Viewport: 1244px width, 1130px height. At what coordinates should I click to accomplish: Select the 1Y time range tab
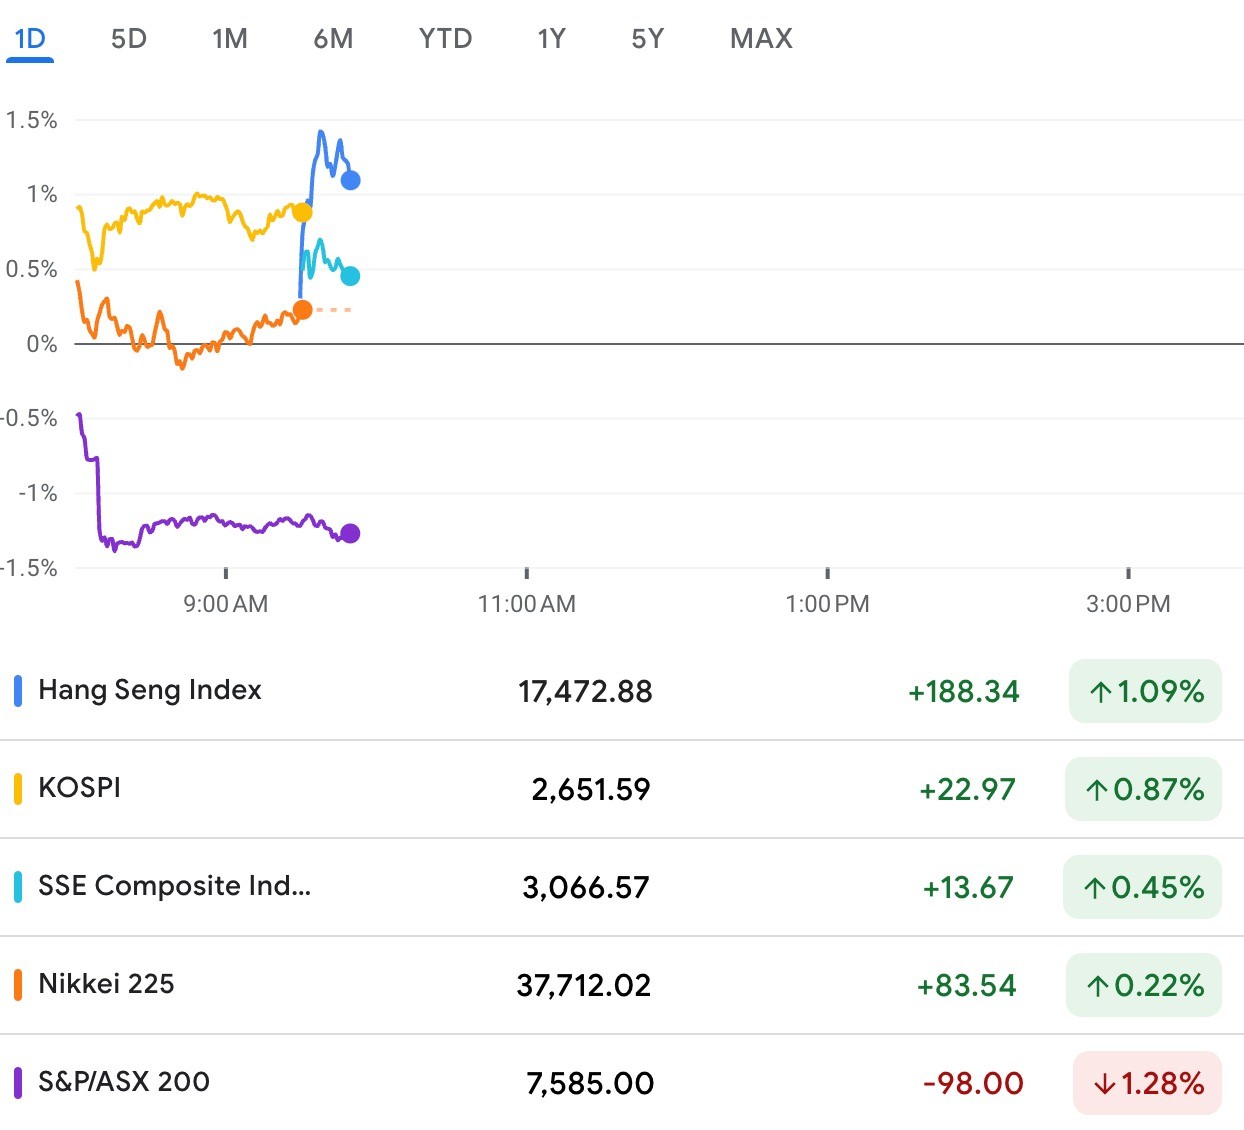pos(552,39)
